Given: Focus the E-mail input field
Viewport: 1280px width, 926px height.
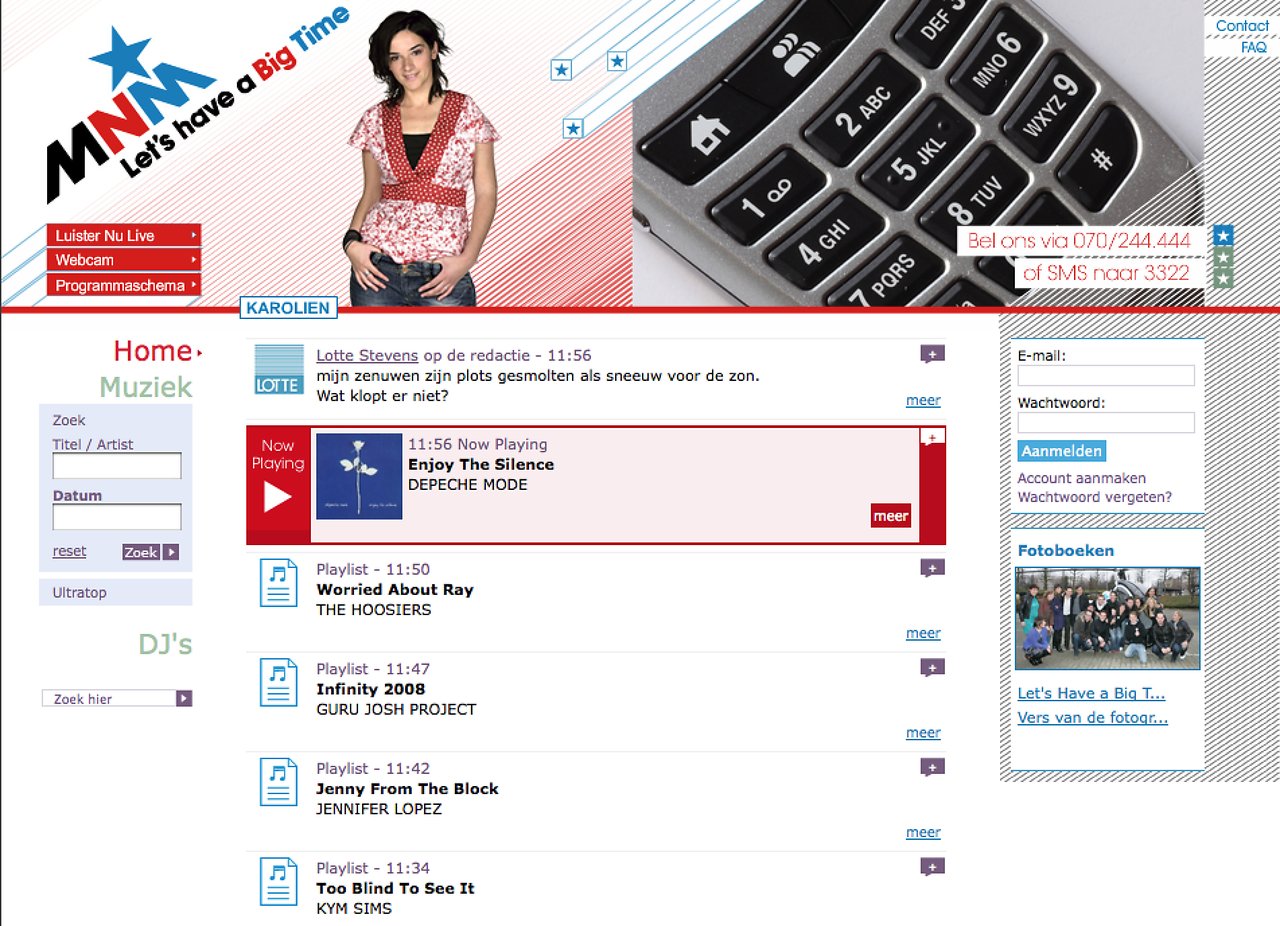Looking at the screenshot, I should [1105, 376].
